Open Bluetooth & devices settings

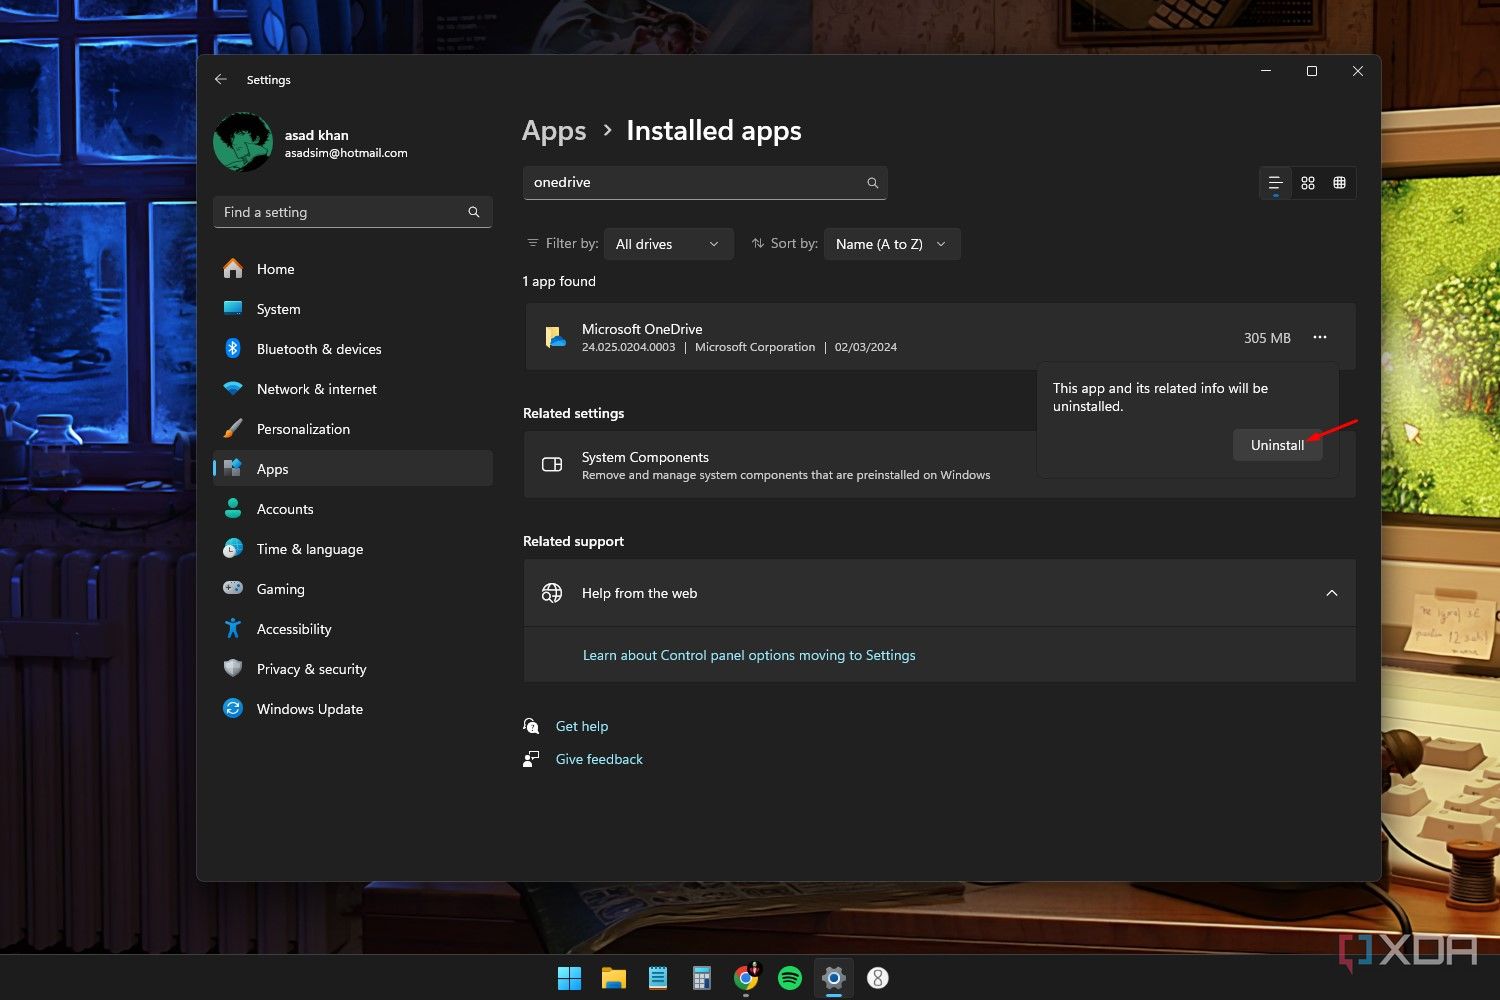tap(353, 349)
